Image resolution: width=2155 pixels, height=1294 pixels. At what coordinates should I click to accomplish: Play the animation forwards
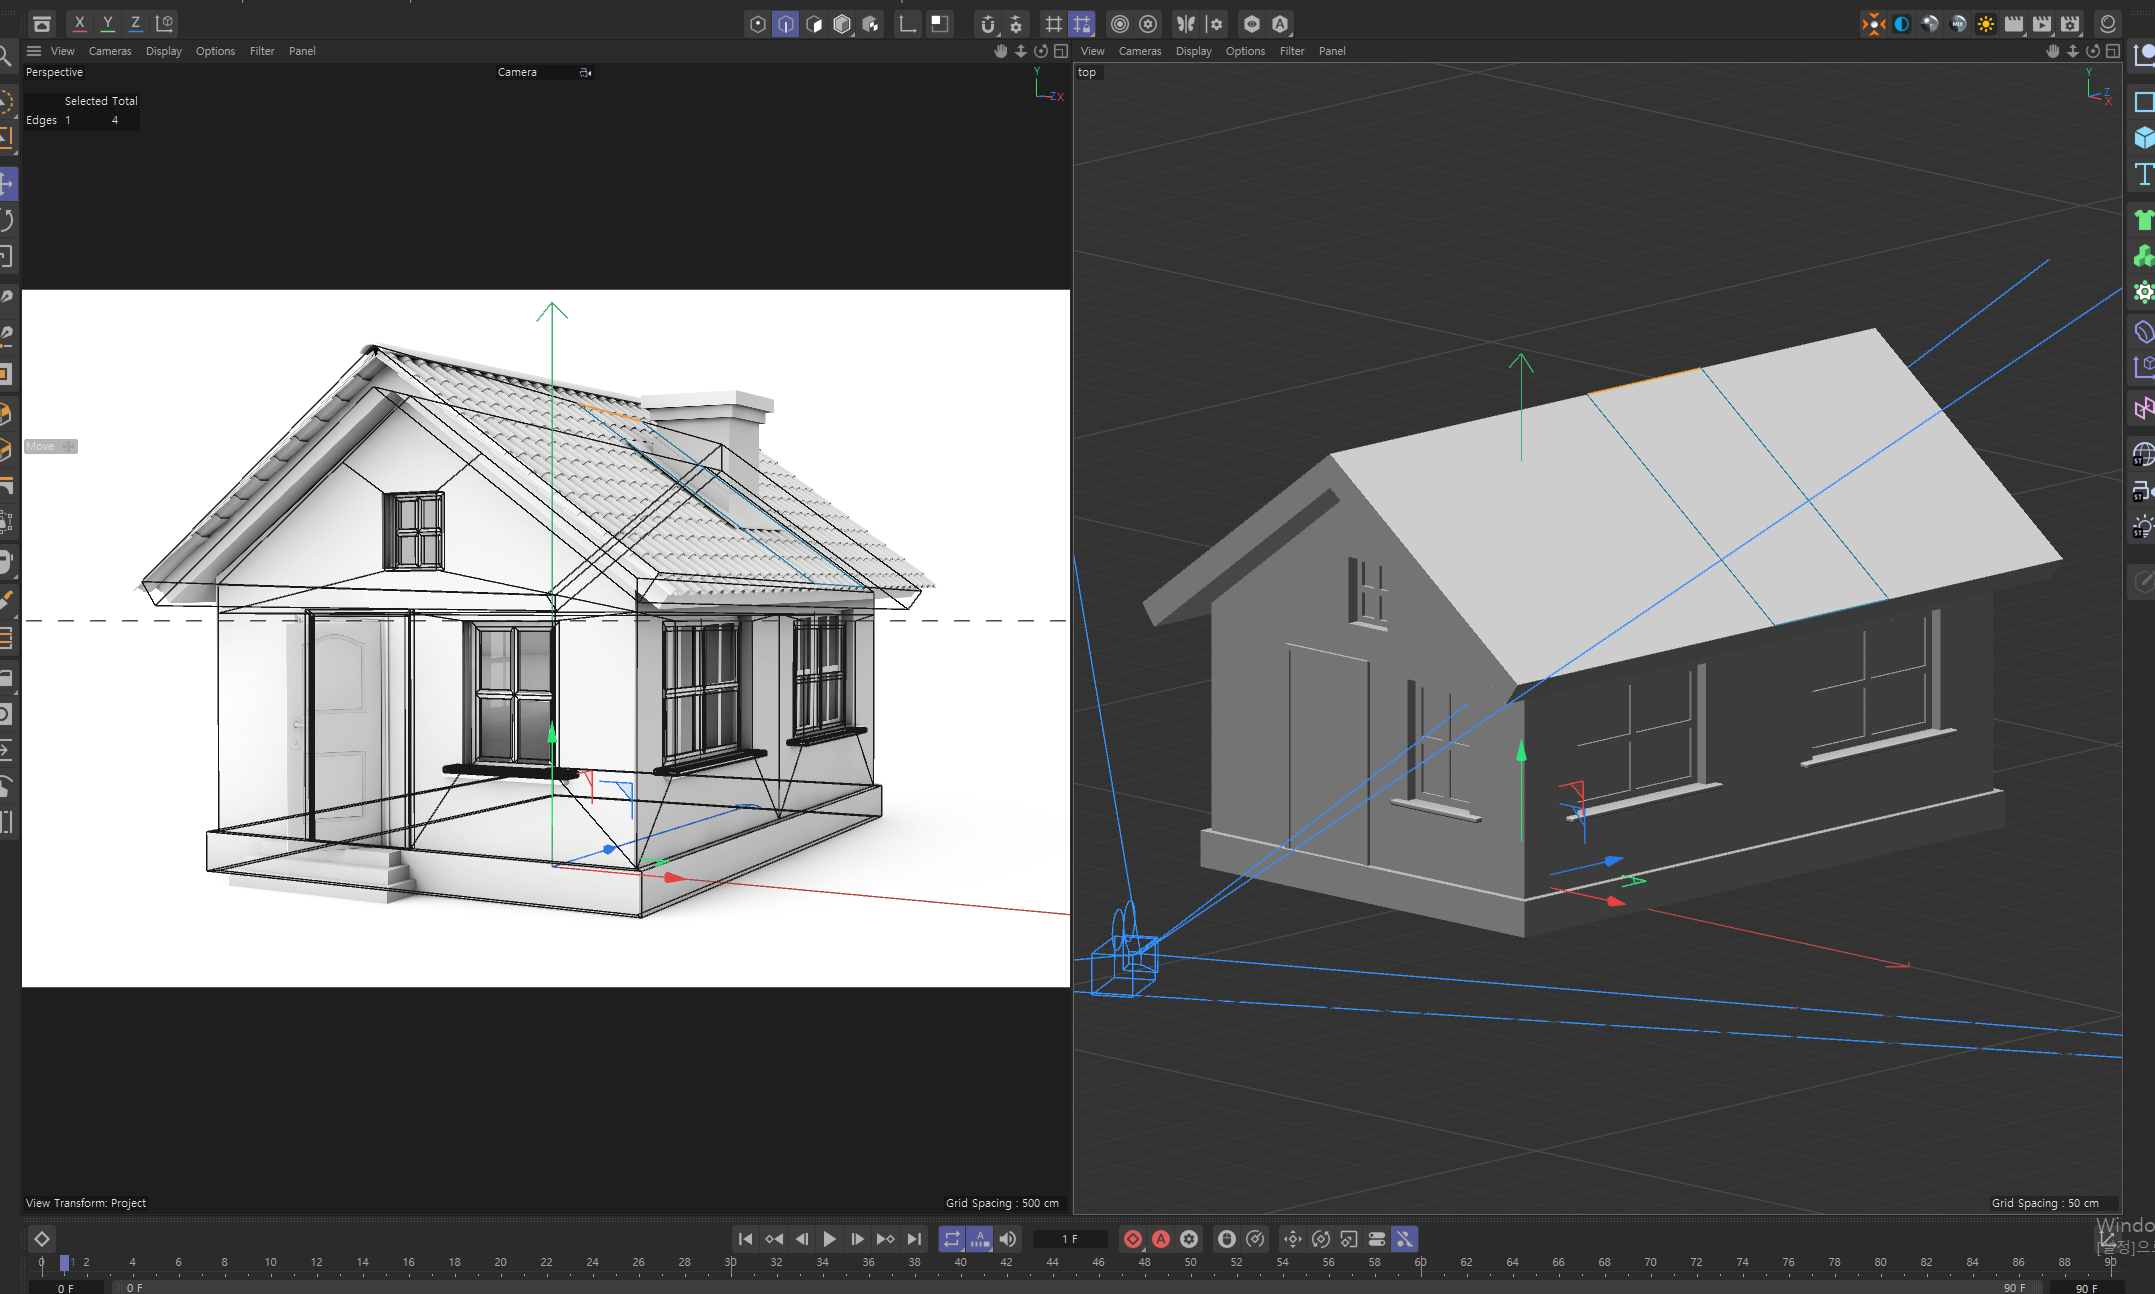pyautogui.click(x=829, y=1239)
